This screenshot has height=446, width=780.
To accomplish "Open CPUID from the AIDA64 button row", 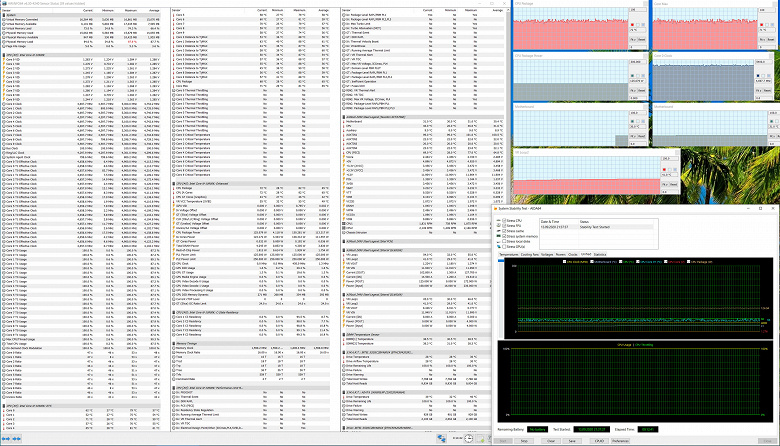I will pos(599,441).
